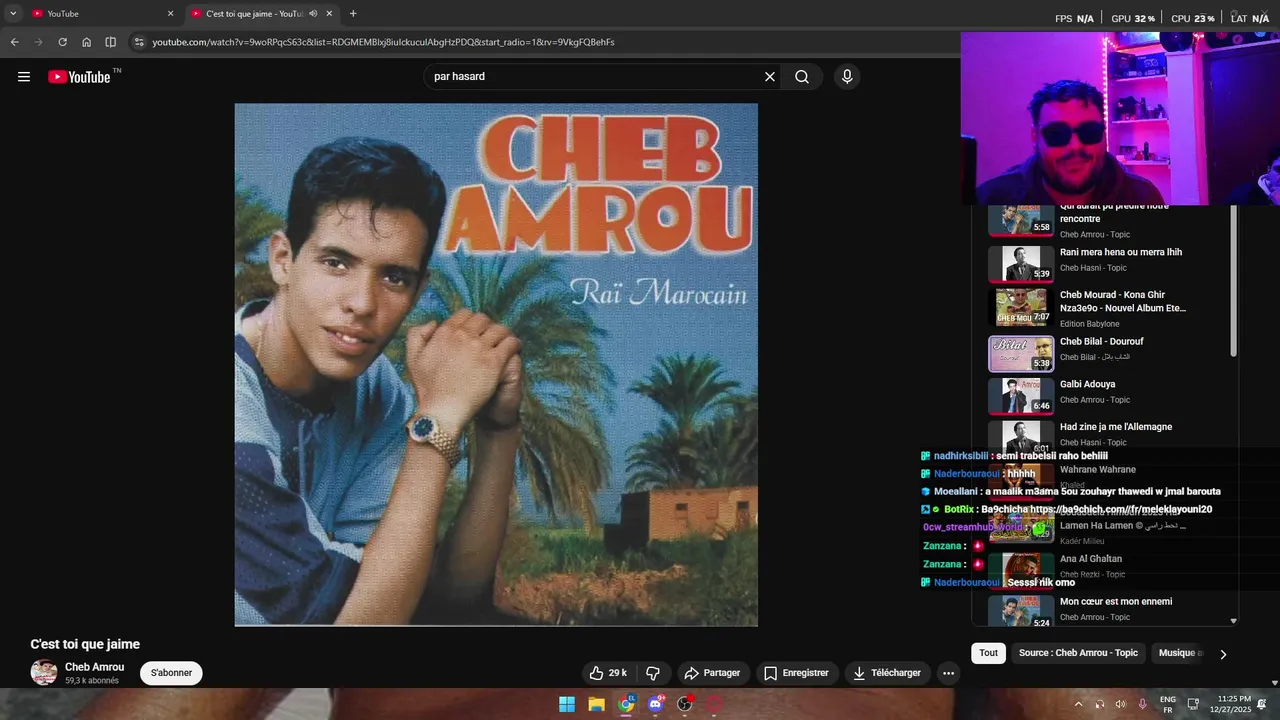Open the notifications bell icon
Viewport: 1280px width, 720px height.
1262,704
